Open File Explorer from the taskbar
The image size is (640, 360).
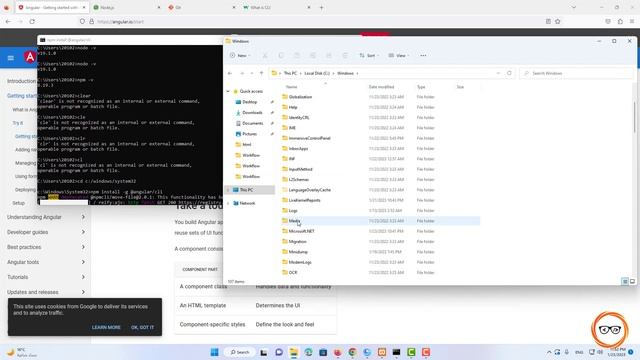tap(293, 352)
